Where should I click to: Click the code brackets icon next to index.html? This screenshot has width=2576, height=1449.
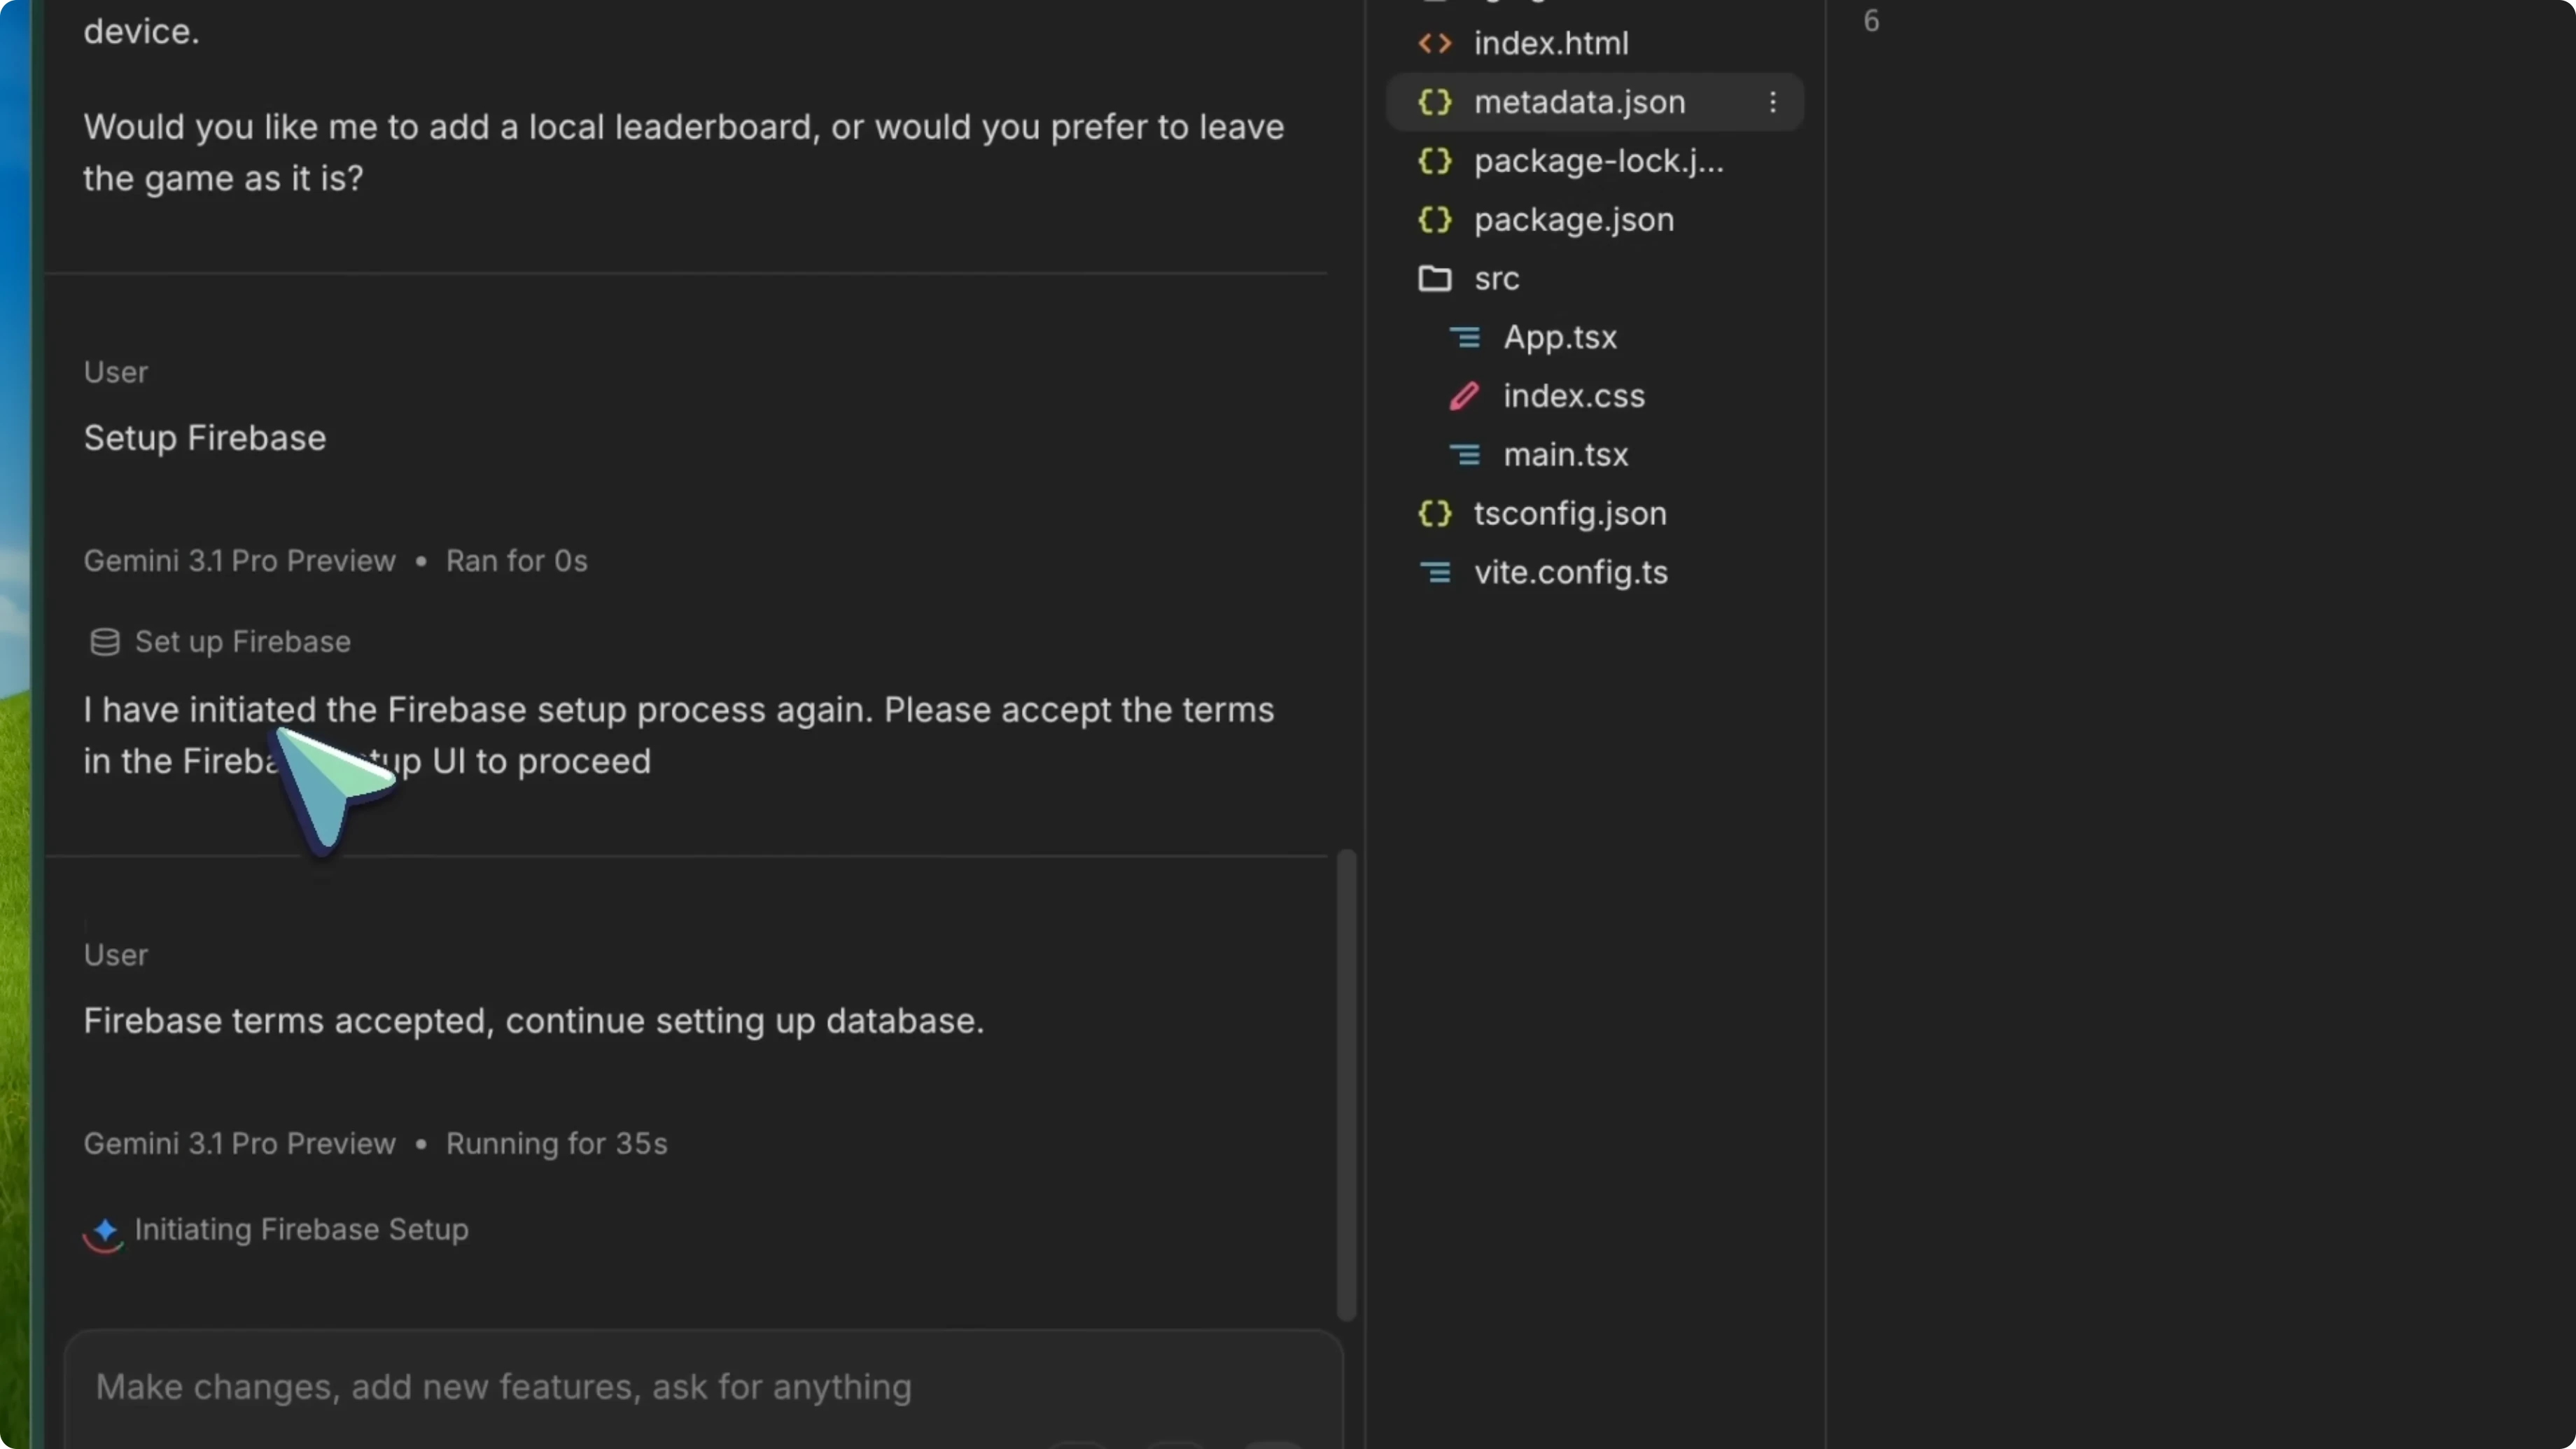point(1434,43)
